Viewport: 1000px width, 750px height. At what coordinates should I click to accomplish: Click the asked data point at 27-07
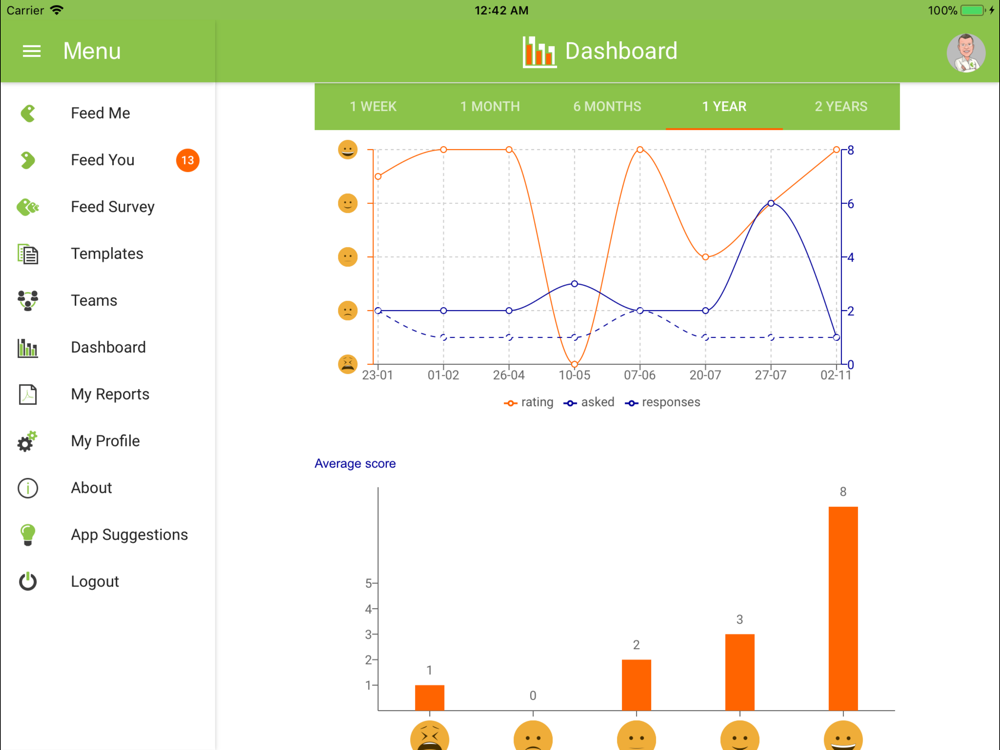(x=771, y=203)
